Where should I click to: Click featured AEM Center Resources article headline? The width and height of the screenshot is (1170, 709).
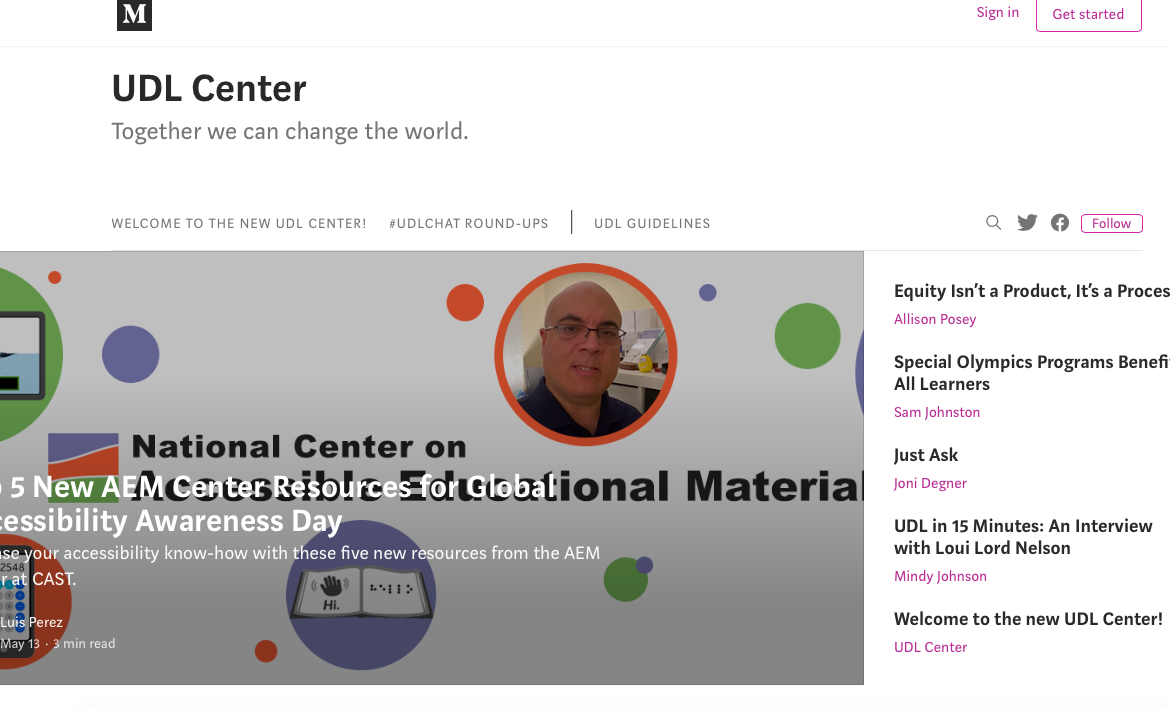[278, 504]
